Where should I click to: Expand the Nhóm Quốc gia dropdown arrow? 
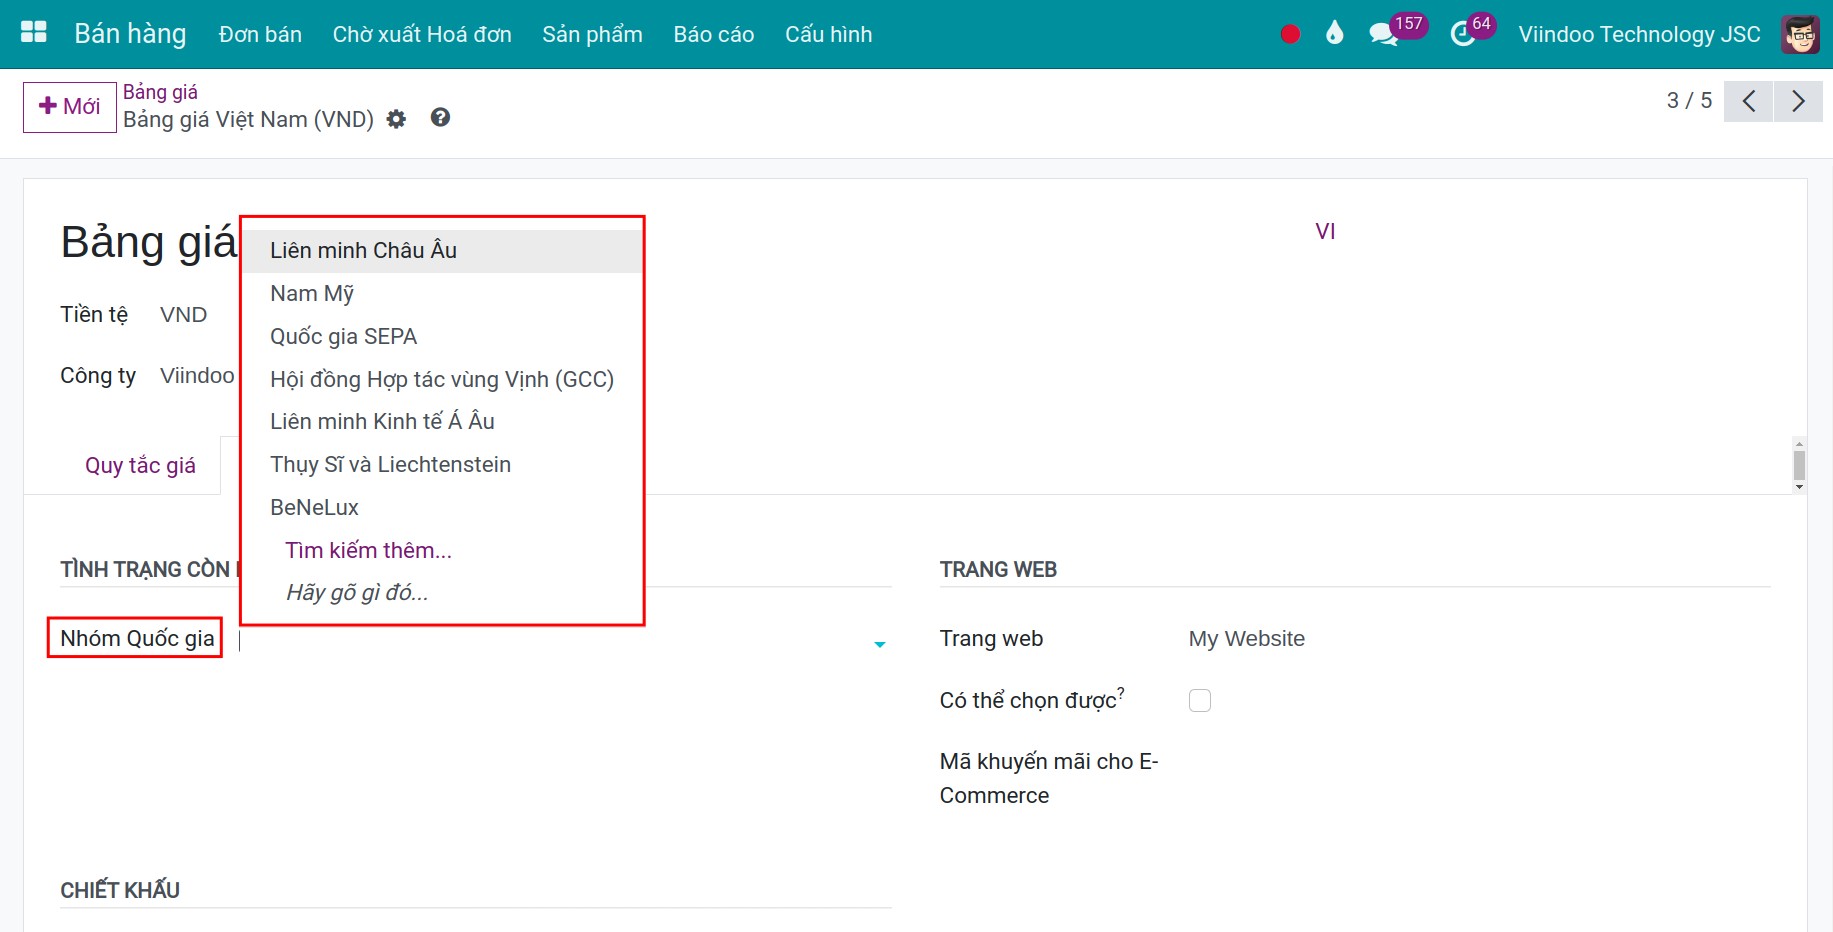pyautogui.click(x=880, y=644)
